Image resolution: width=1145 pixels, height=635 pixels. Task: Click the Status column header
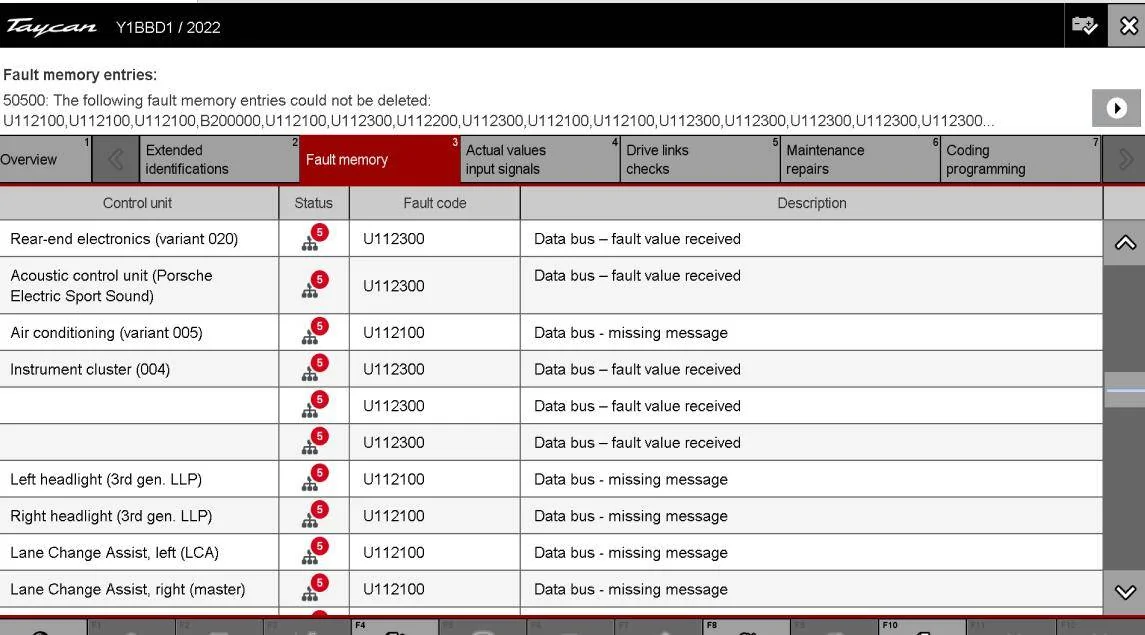(x=313, y=203)
